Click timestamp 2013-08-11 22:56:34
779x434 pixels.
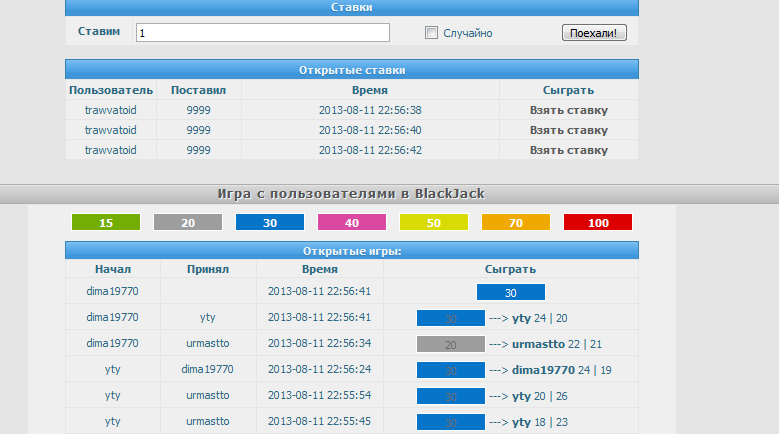[319, 343]
